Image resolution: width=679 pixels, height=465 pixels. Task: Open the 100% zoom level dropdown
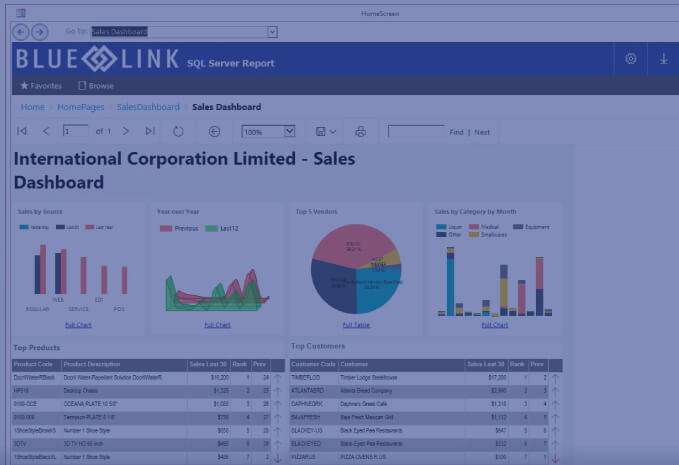[x=289, y=131]
